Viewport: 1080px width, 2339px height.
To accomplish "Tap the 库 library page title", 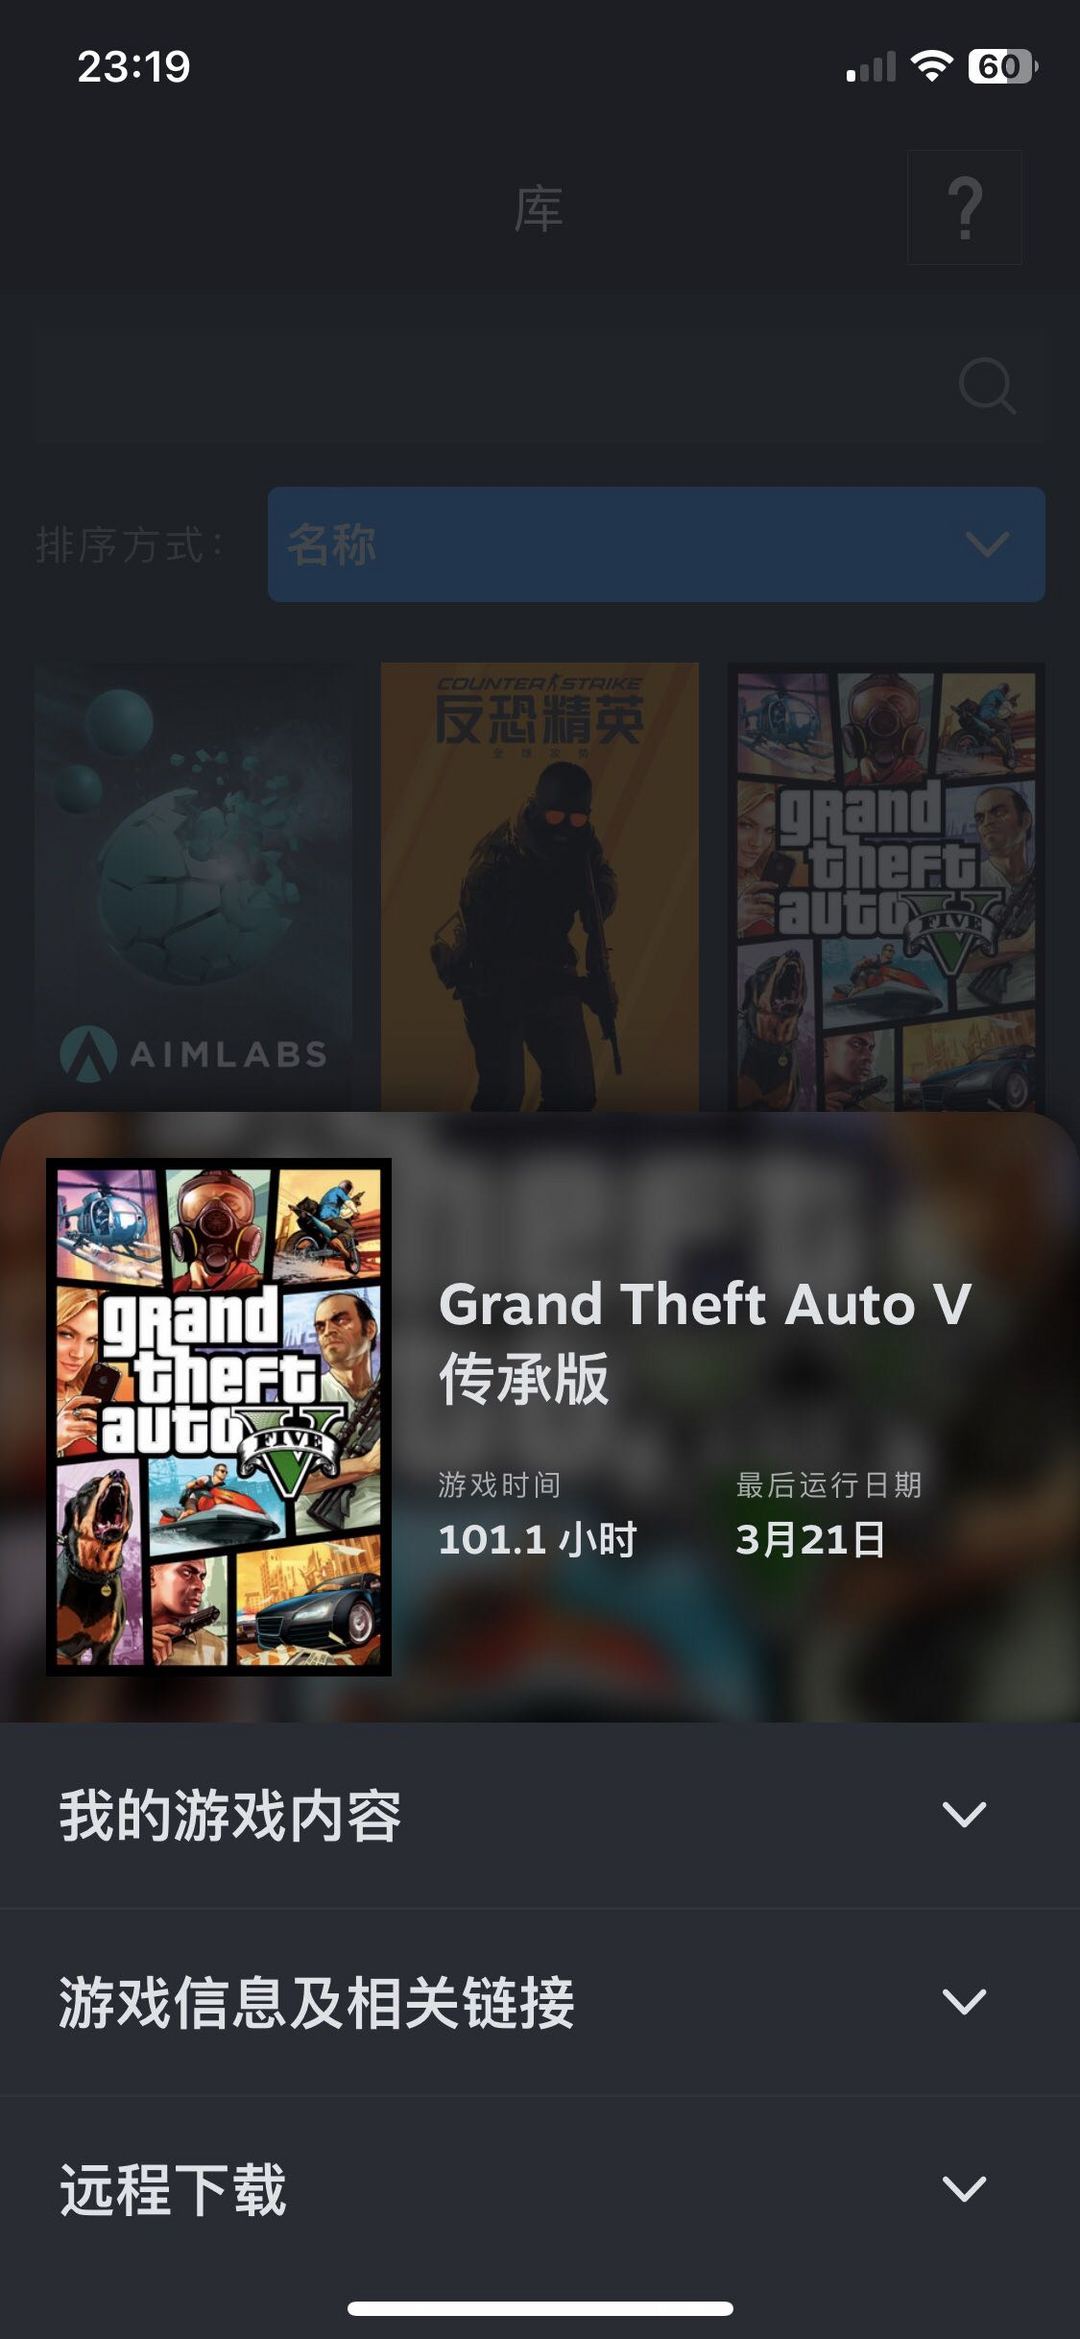I will coord(538,209).
